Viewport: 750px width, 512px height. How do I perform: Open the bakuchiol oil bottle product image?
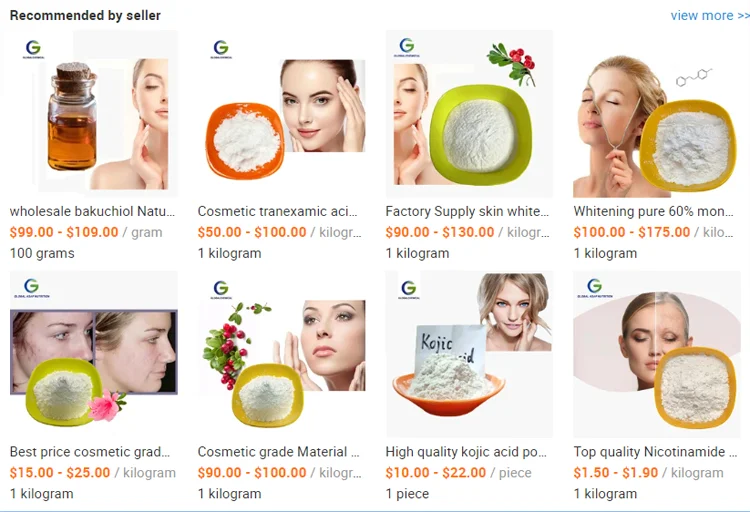pyautogui.click(x=94, y=114)
